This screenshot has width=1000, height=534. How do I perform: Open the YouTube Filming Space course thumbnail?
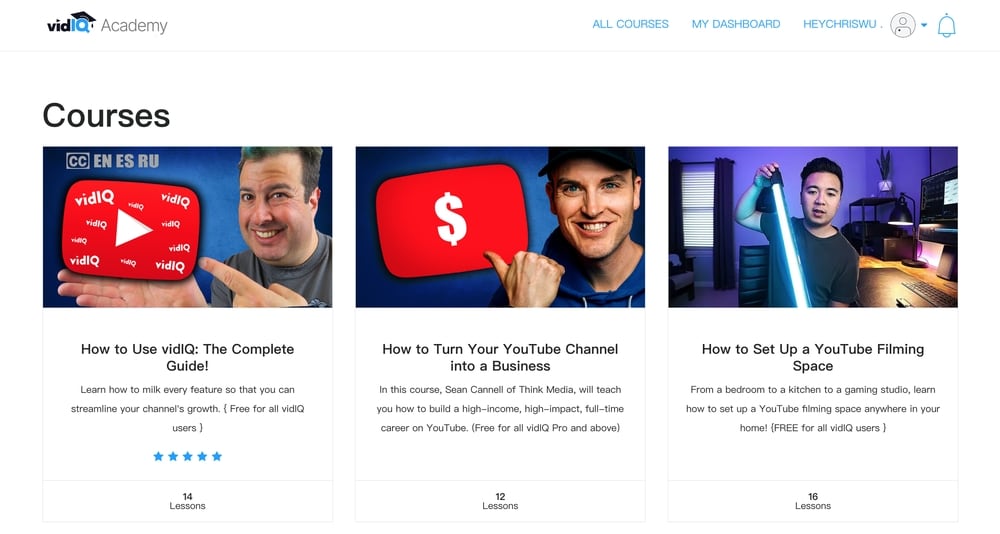pos(812,227)
